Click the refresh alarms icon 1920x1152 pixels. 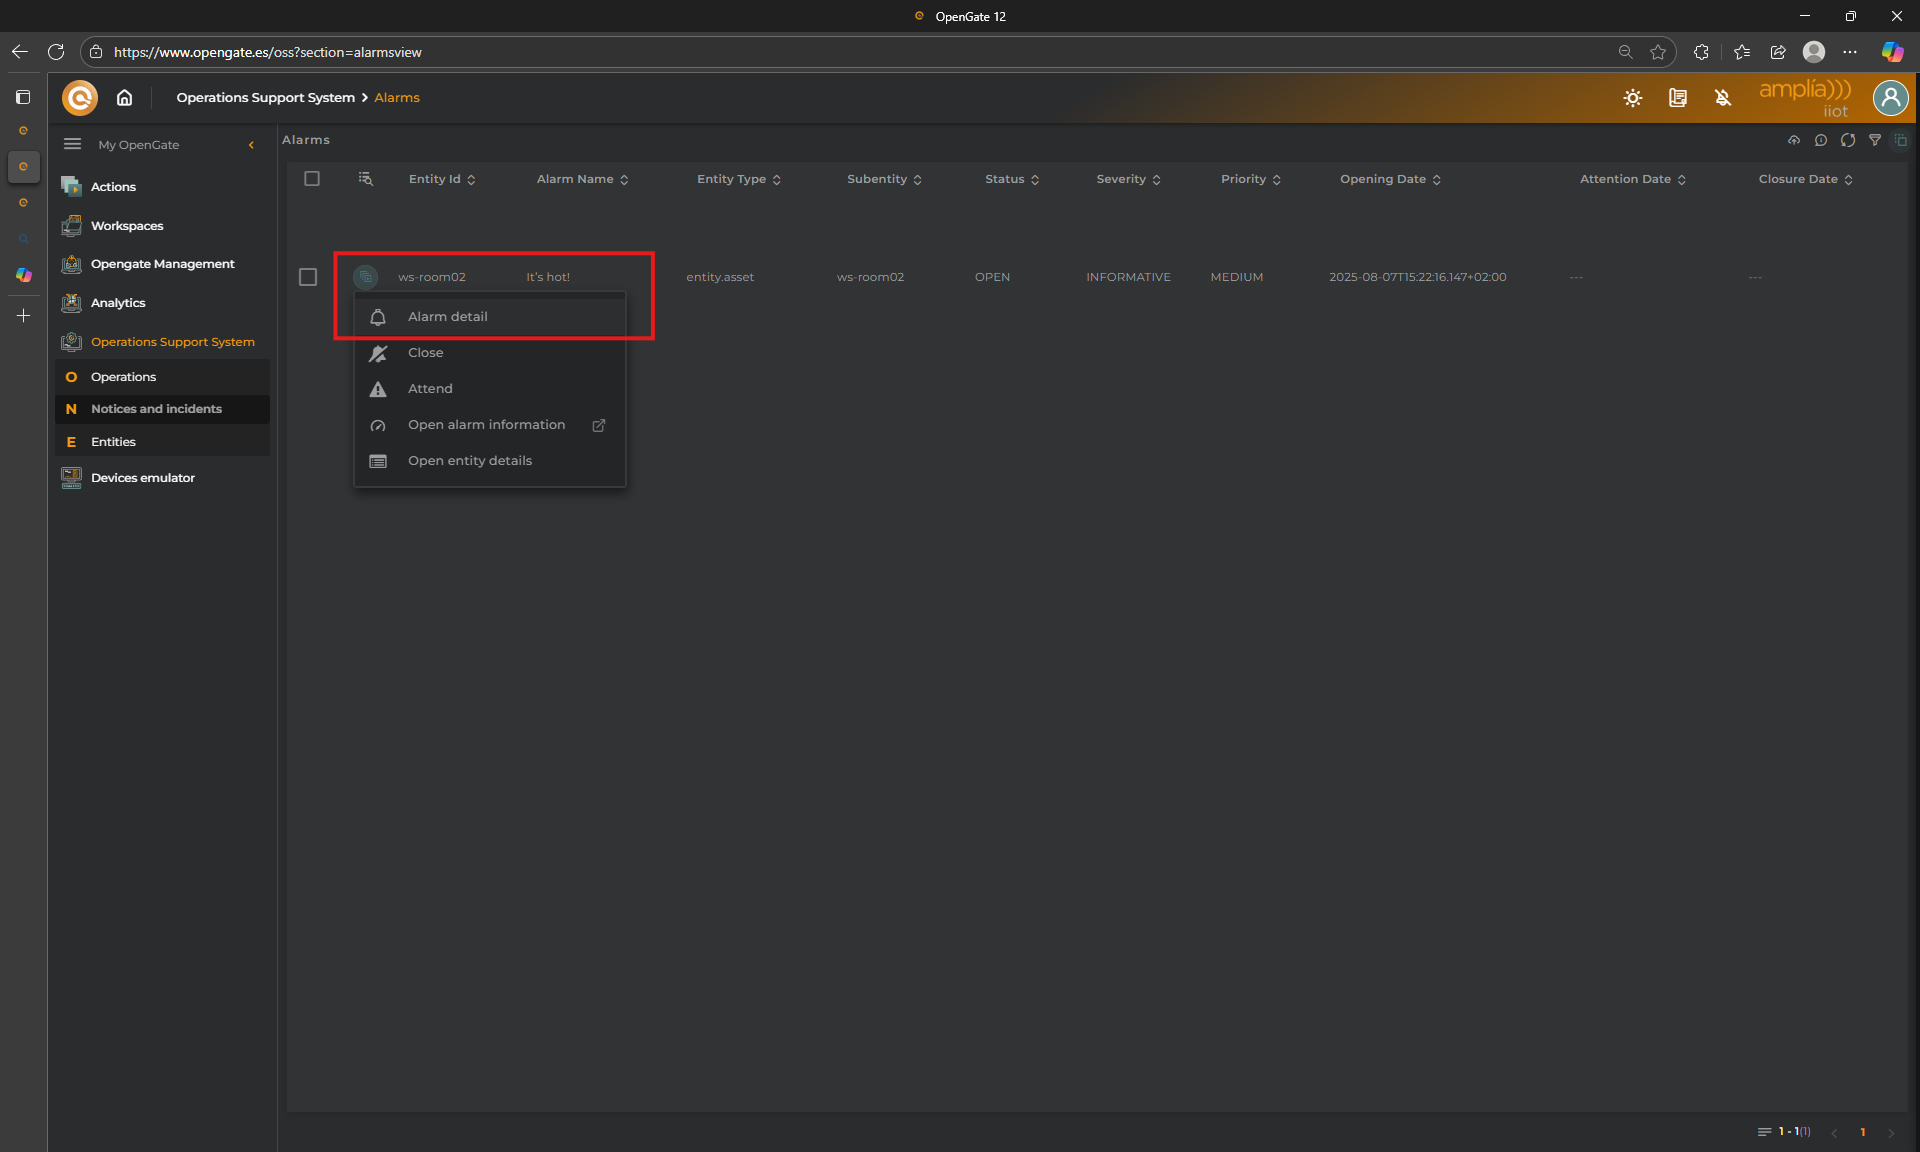pos(1848,140)
